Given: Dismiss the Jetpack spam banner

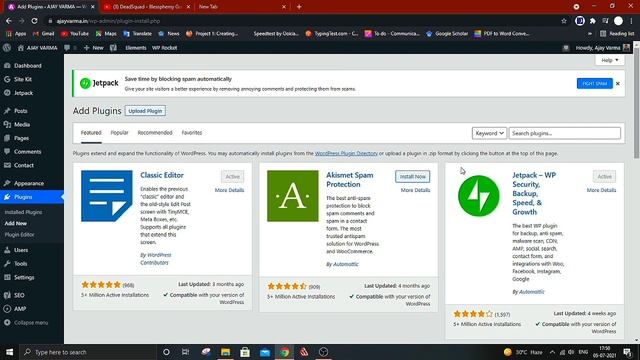Looking at the screenshot, I should [618, 84].
